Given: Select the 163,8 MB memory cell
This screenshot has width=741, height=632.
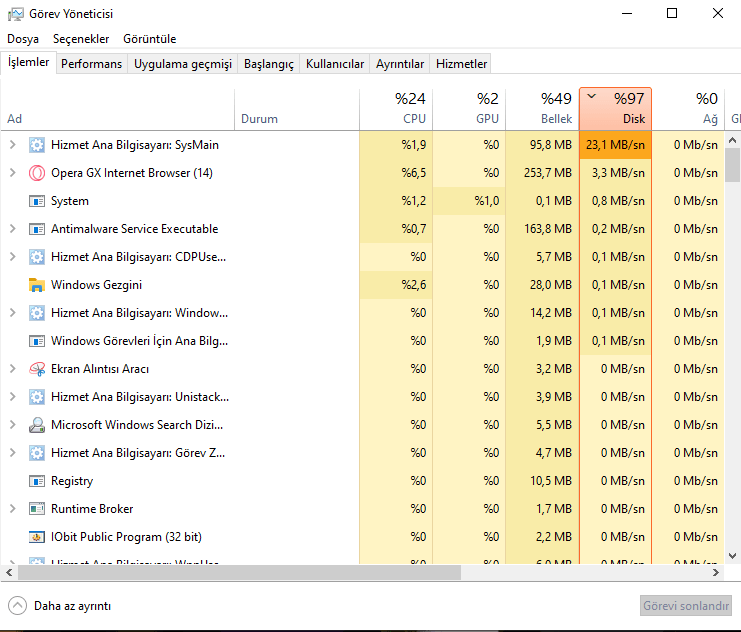Looking at the screenshot, I should (543, 229).
